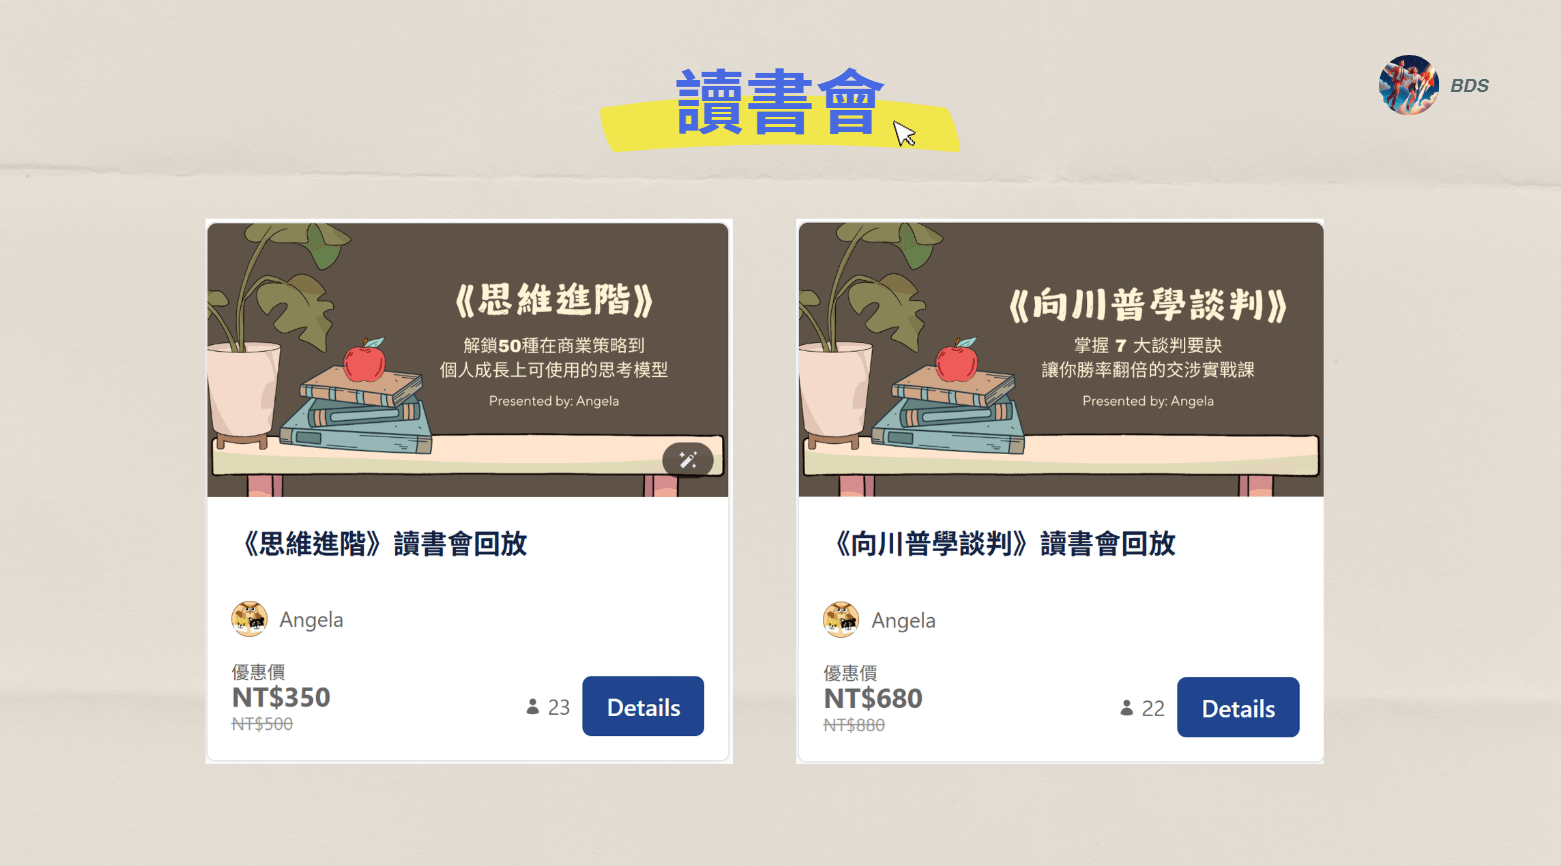Click Angela's avatar on 向川普學談判 card
This screenshot has width=1561, height=866.
click(841, 620)
